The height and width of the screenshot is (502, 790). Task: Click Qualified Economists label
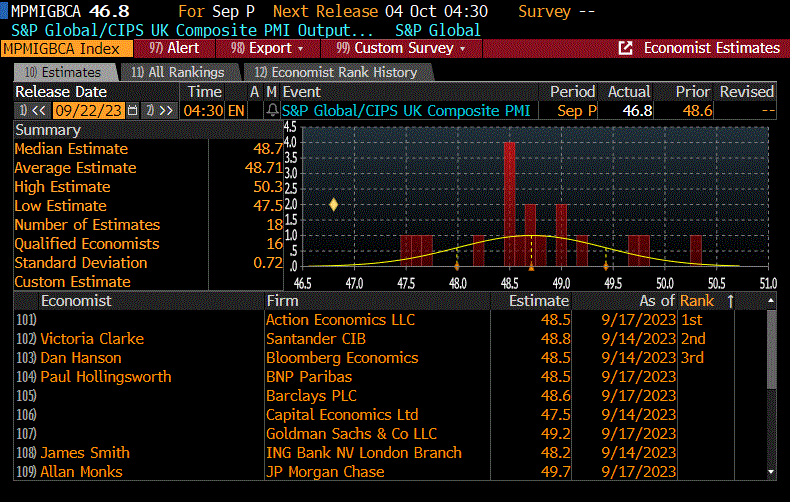click(87, 244)
